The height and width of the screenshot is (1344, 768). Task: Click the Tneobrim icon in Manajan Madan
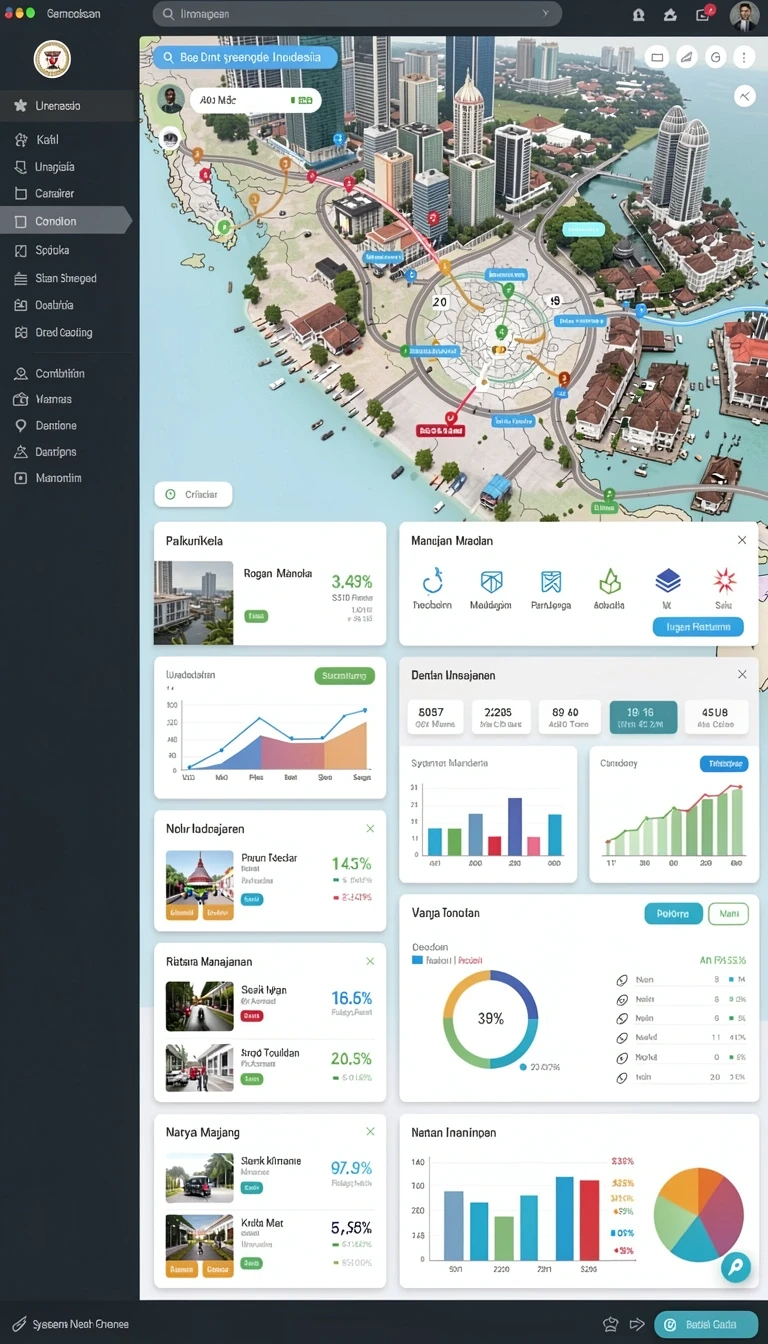(x=432, y=582)
